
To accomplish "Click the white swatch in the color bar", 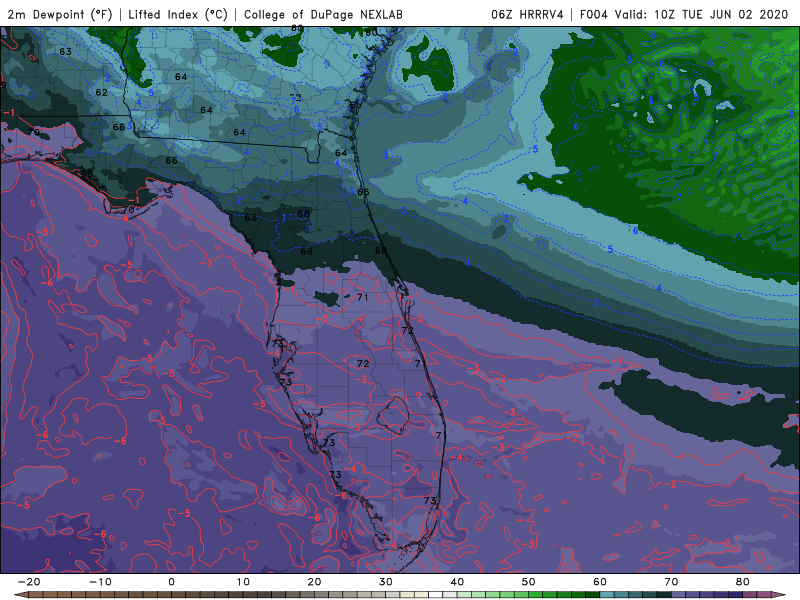I will [436, 595].
